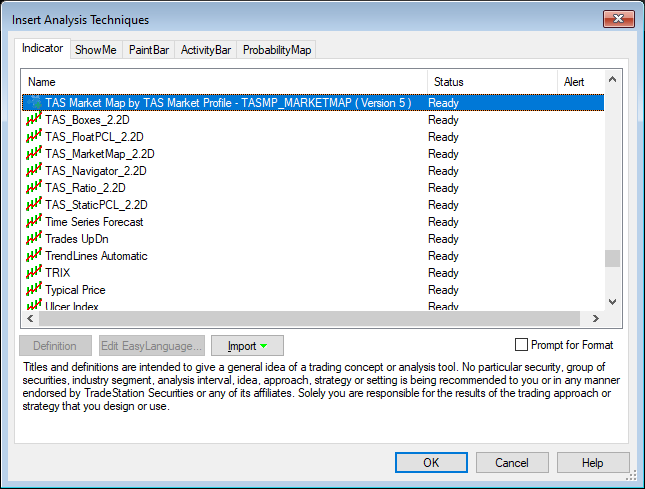Click the TRIX indicator icon

point(34,272)
